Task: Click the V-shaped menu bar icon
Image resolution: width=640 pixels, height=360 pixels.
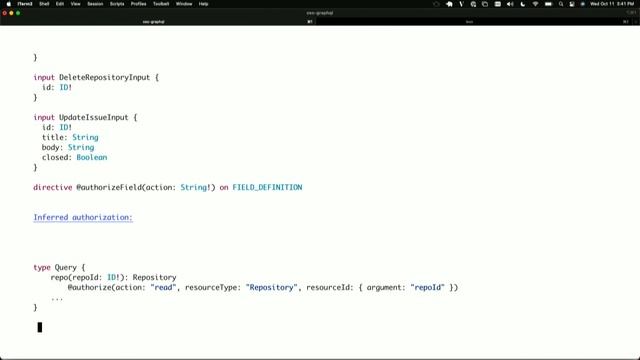Action: 461,4
